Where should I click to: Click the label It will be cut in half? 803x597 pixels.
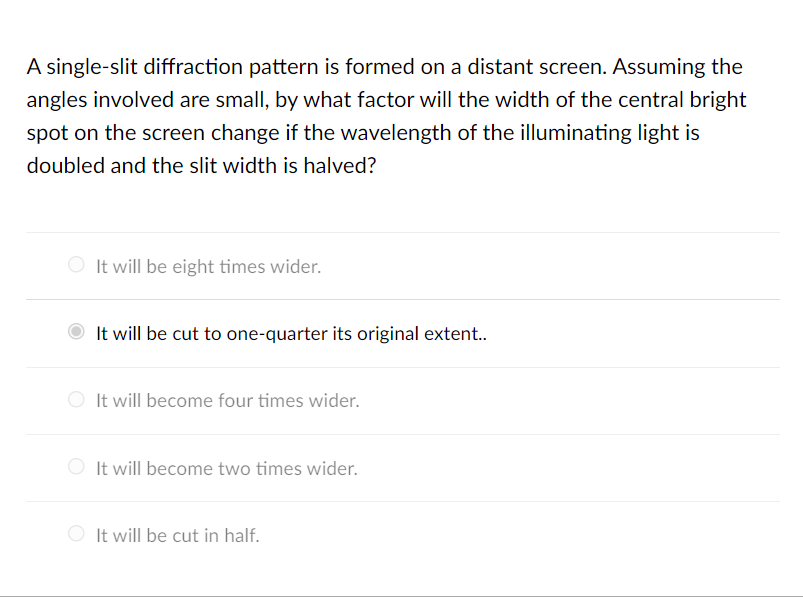pos(177,535)
